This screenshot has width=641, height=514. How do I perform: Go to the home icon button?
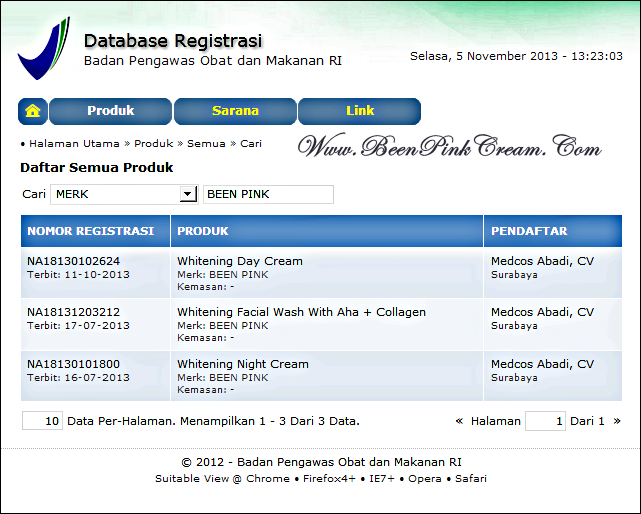click(x=33, y=111)
